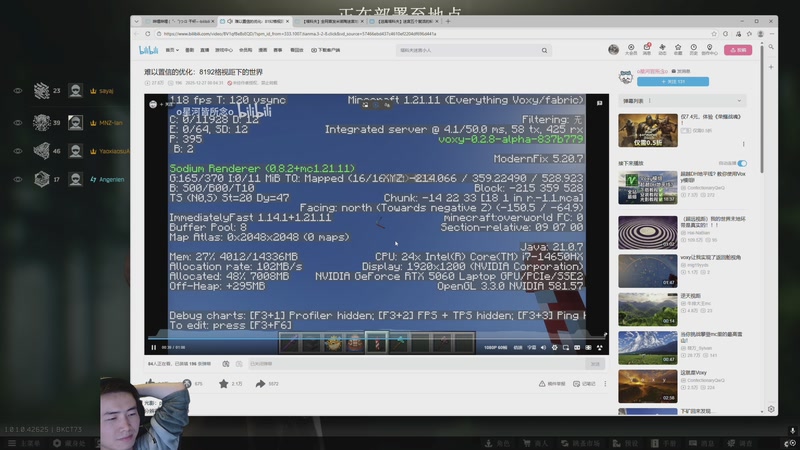Image resolution: width=800 pixels, height=450 pixels.
Task: Enter fullscreen on the video player
Action: [x=599, y=347]
